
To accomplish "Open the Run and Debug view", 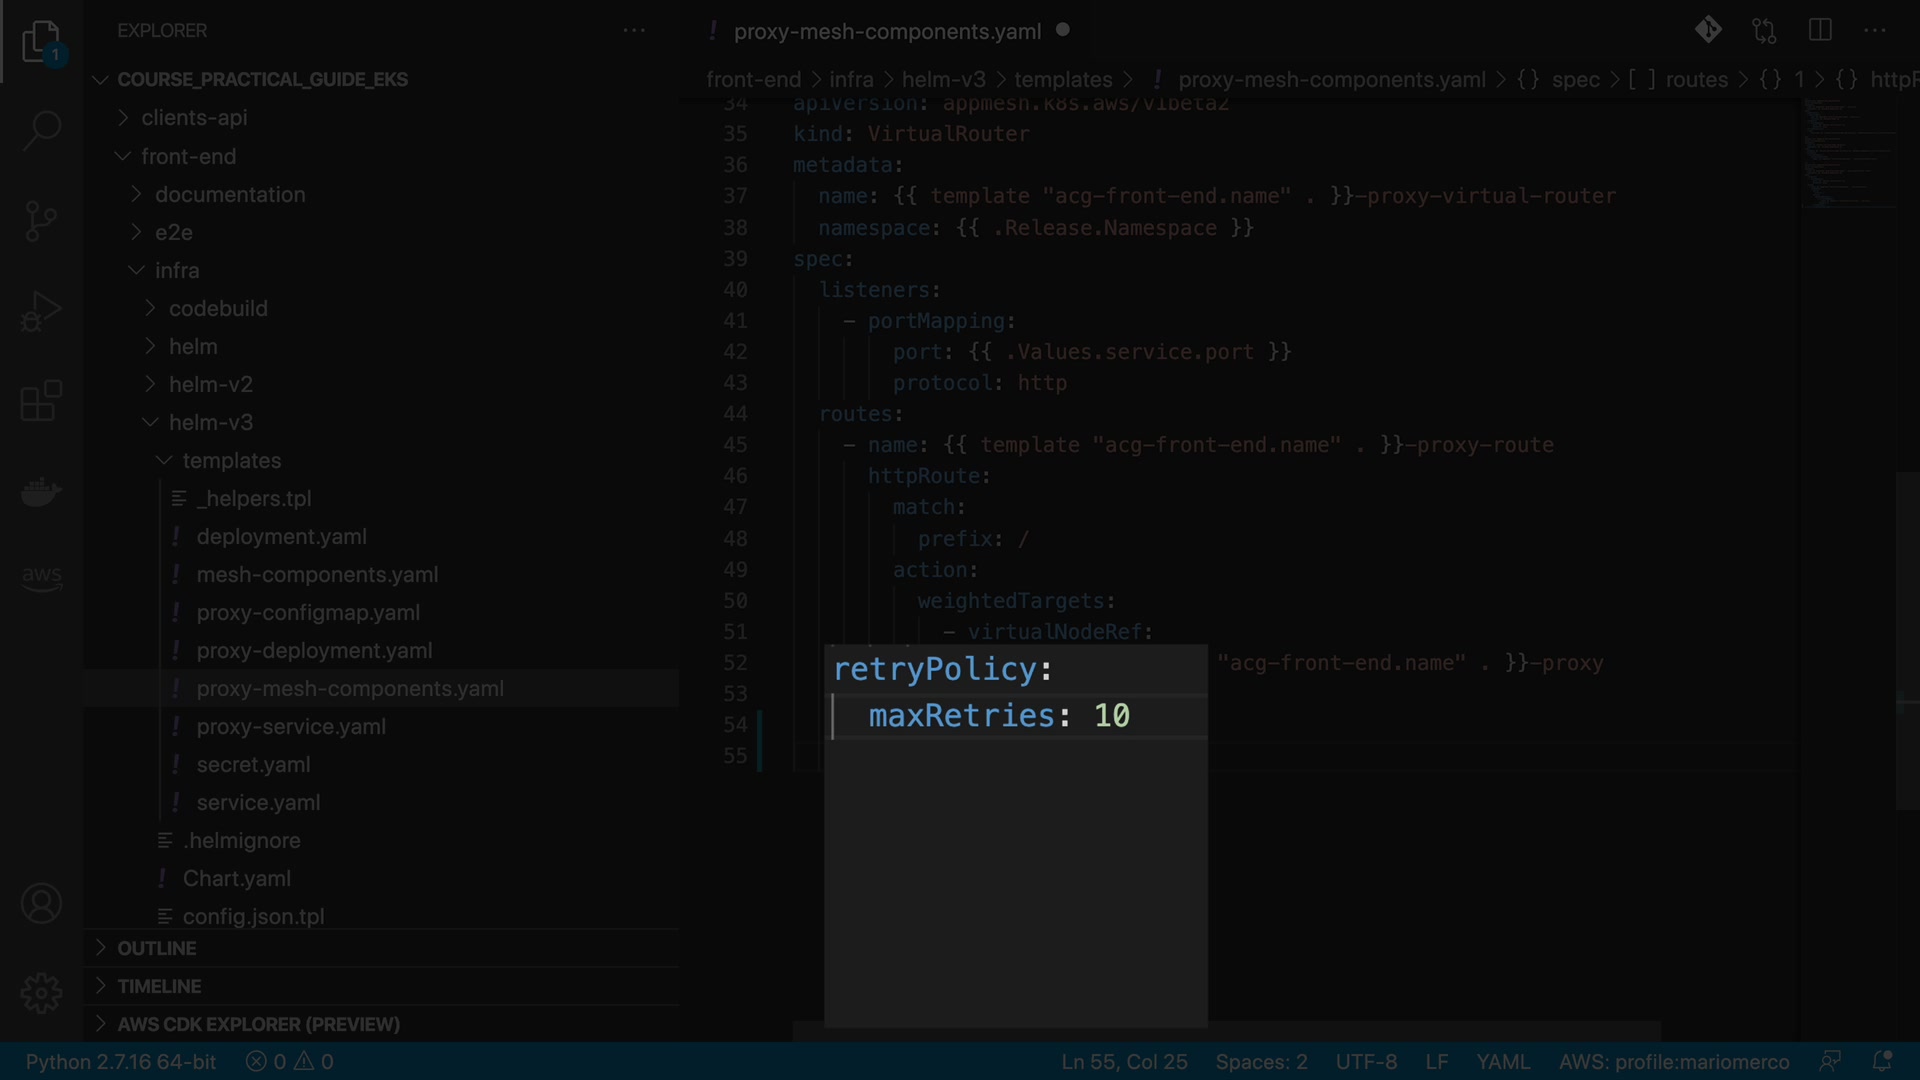I will coord(41,311).
